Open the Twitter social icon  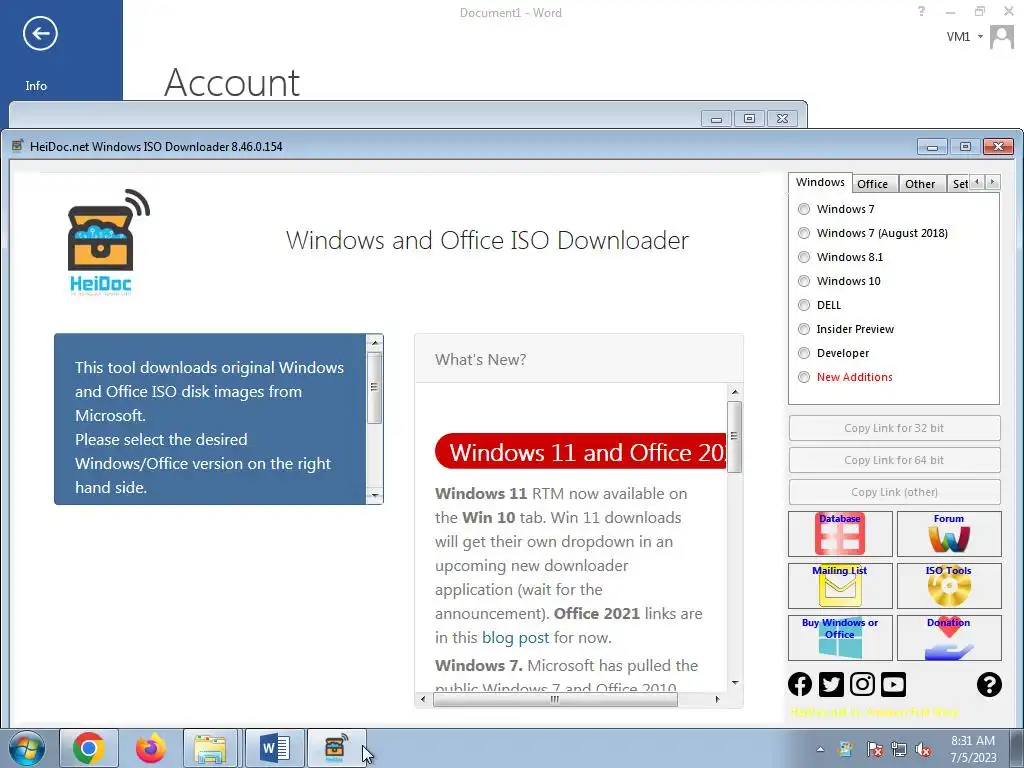pos(831,684)
